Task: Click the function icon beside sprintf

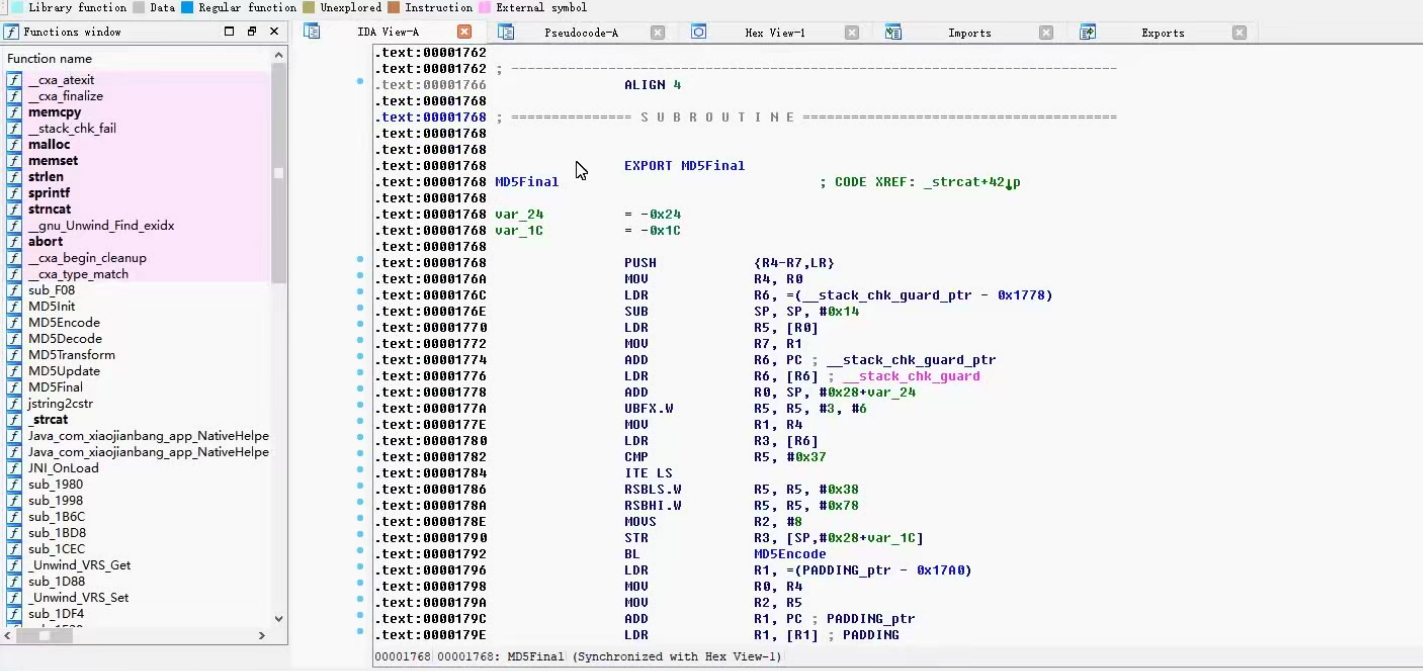Action: pyautogui.click(x=14, y=193)
